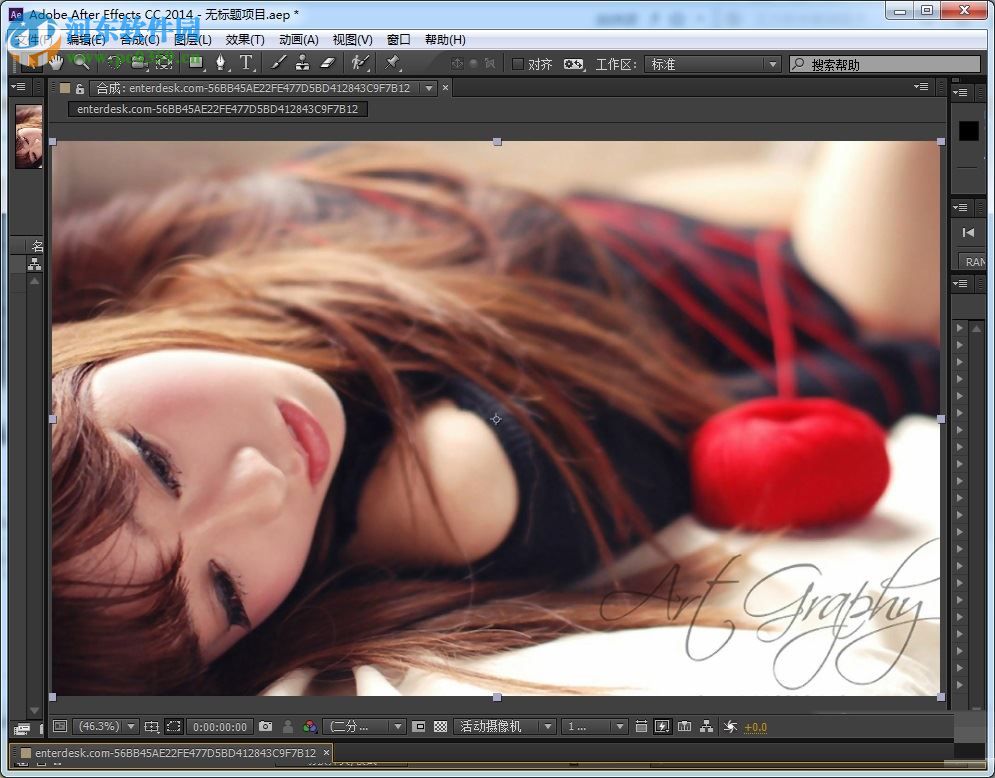The width and height of the screenshot is (995, 778).
Task: Select the Eraser tool
Action: coord(327,62)
